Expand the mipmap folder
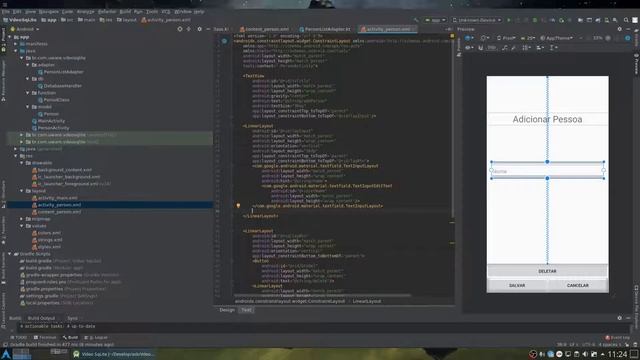This screenshot has height=360, width=640. (22, 219)
